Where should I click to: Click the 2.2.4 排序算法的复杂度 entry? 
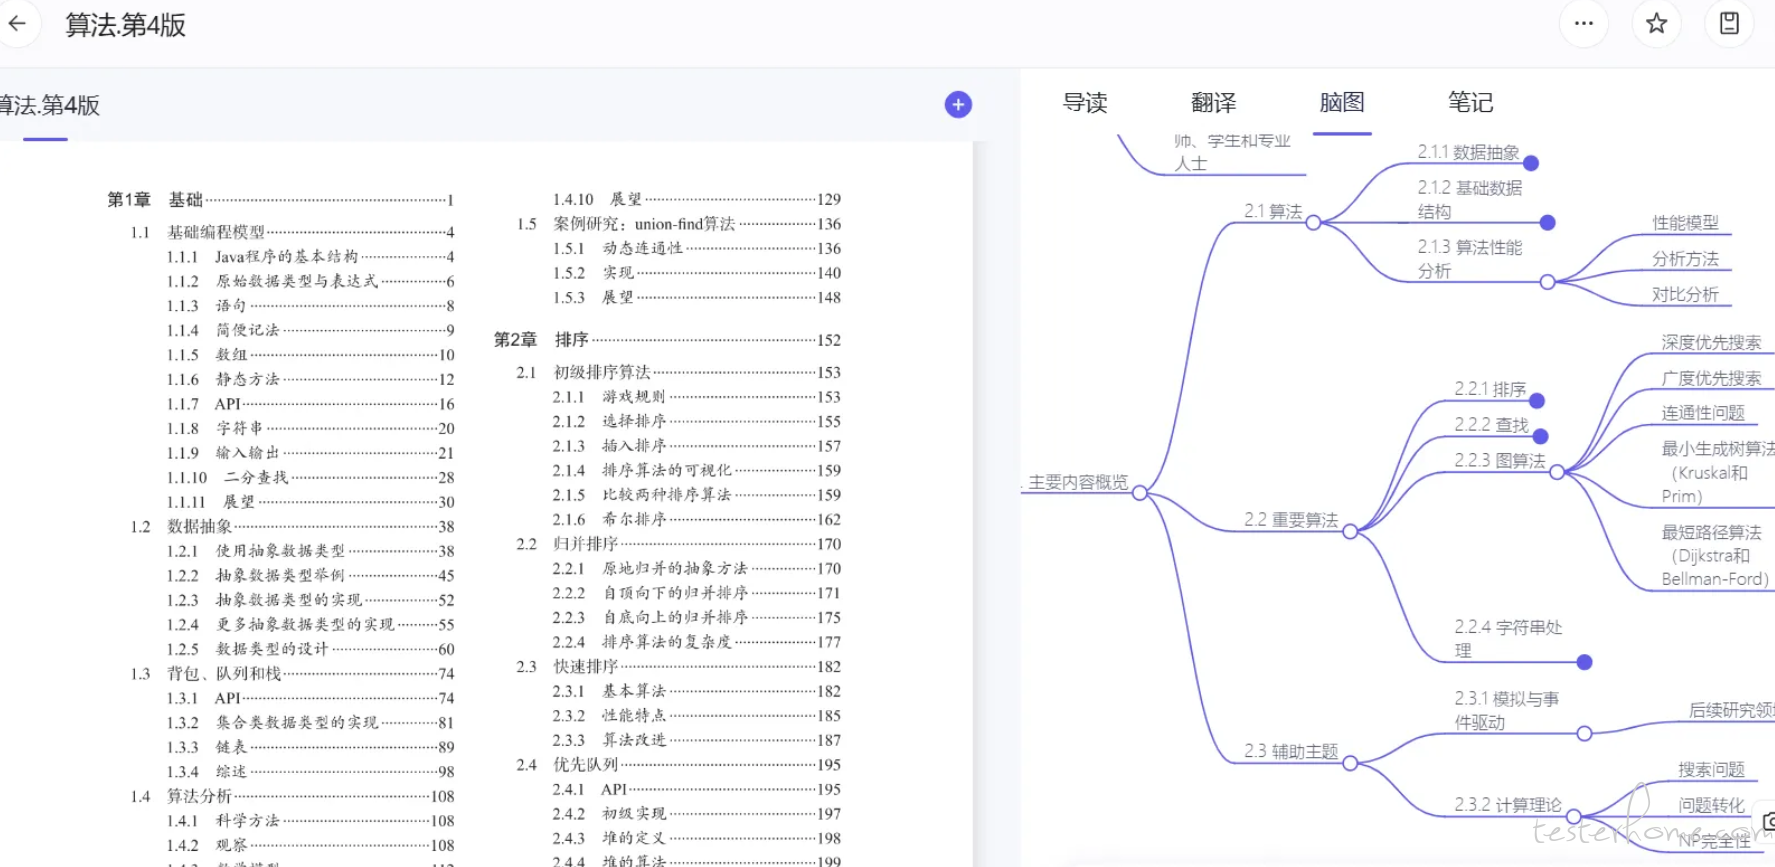pyautogui.click(x=697, y=642)
